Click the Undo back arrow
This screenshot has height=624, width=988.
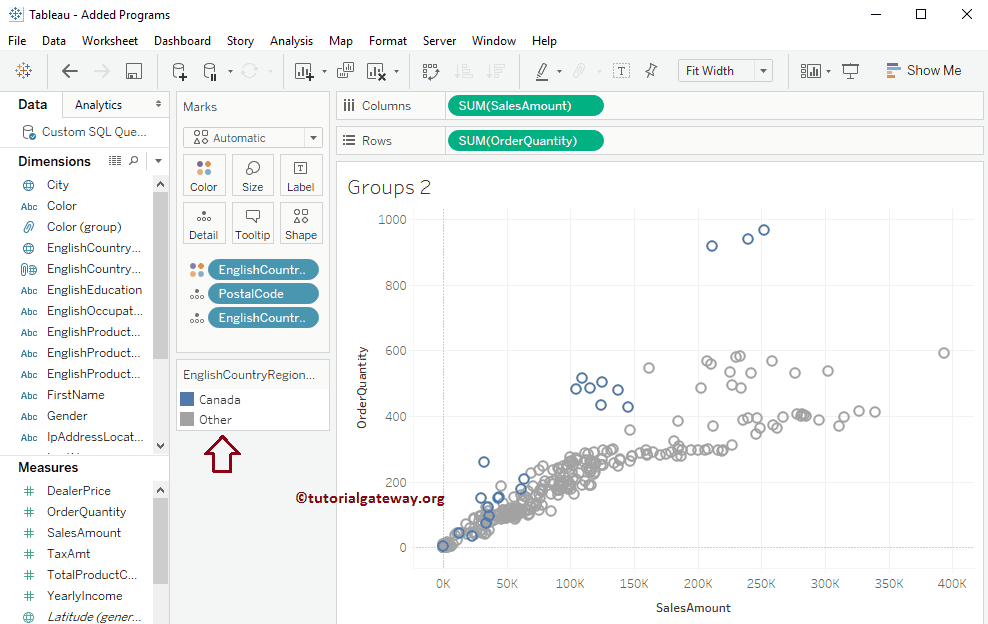pyautogui.click(x=69, y=71)
